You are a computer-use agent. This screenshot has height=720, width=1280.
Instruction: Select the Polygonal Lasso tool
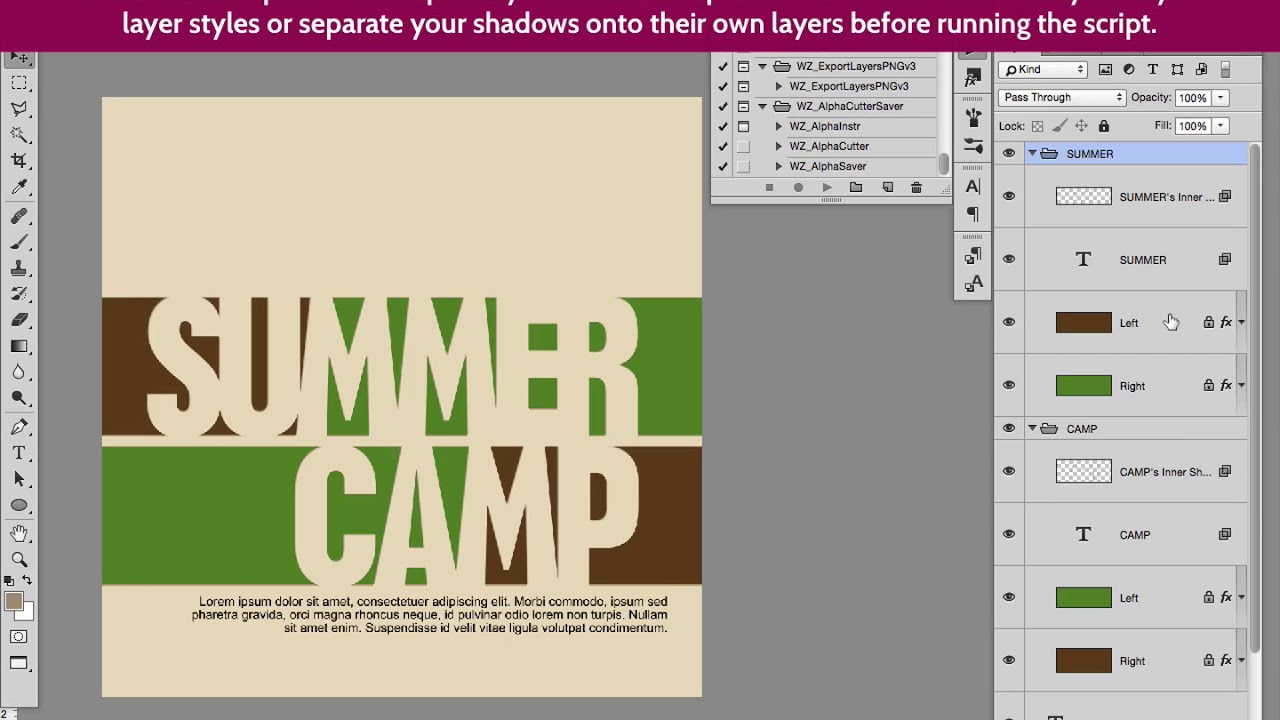[x=19, y=109]
